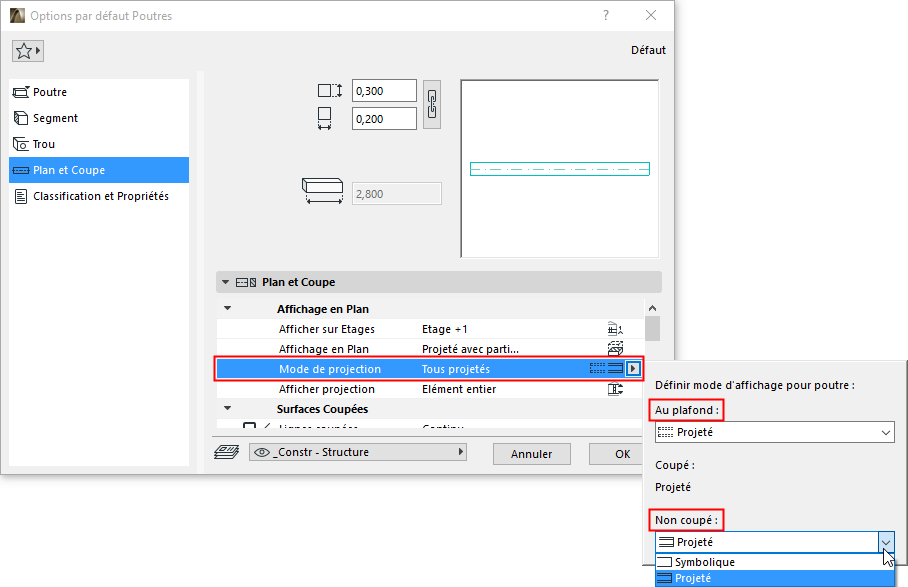Select the Trou panel
The image size is (908, 587).
tap(99, 144)
